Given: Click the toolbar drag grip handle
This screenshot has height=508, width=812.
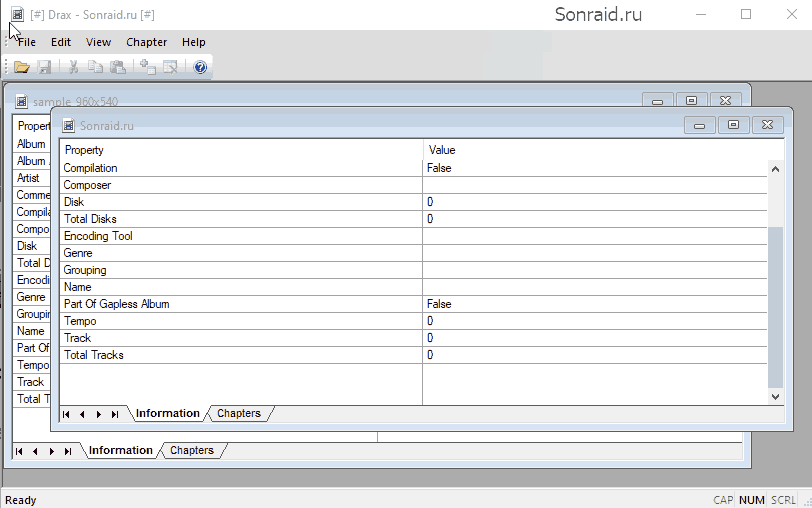Looking at the screenshot, I should click(x=6, y=67).
